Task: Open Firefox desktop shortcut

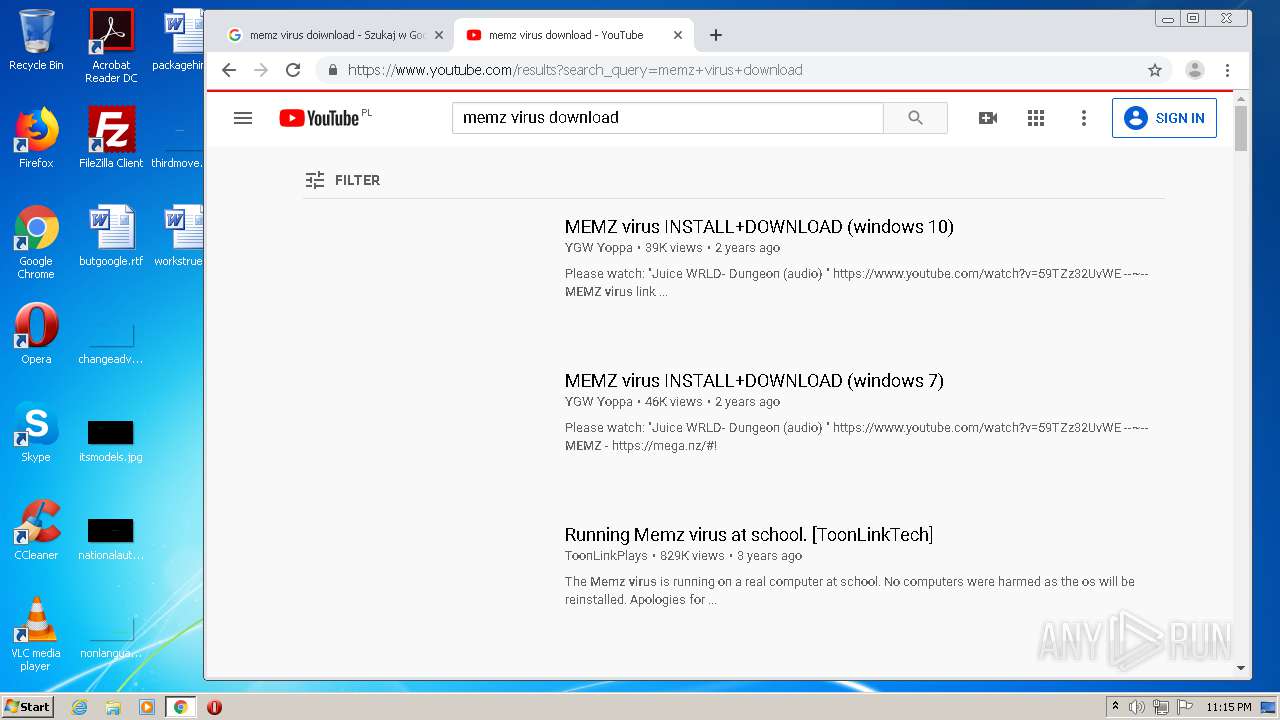Action: (x=36, y=138)
